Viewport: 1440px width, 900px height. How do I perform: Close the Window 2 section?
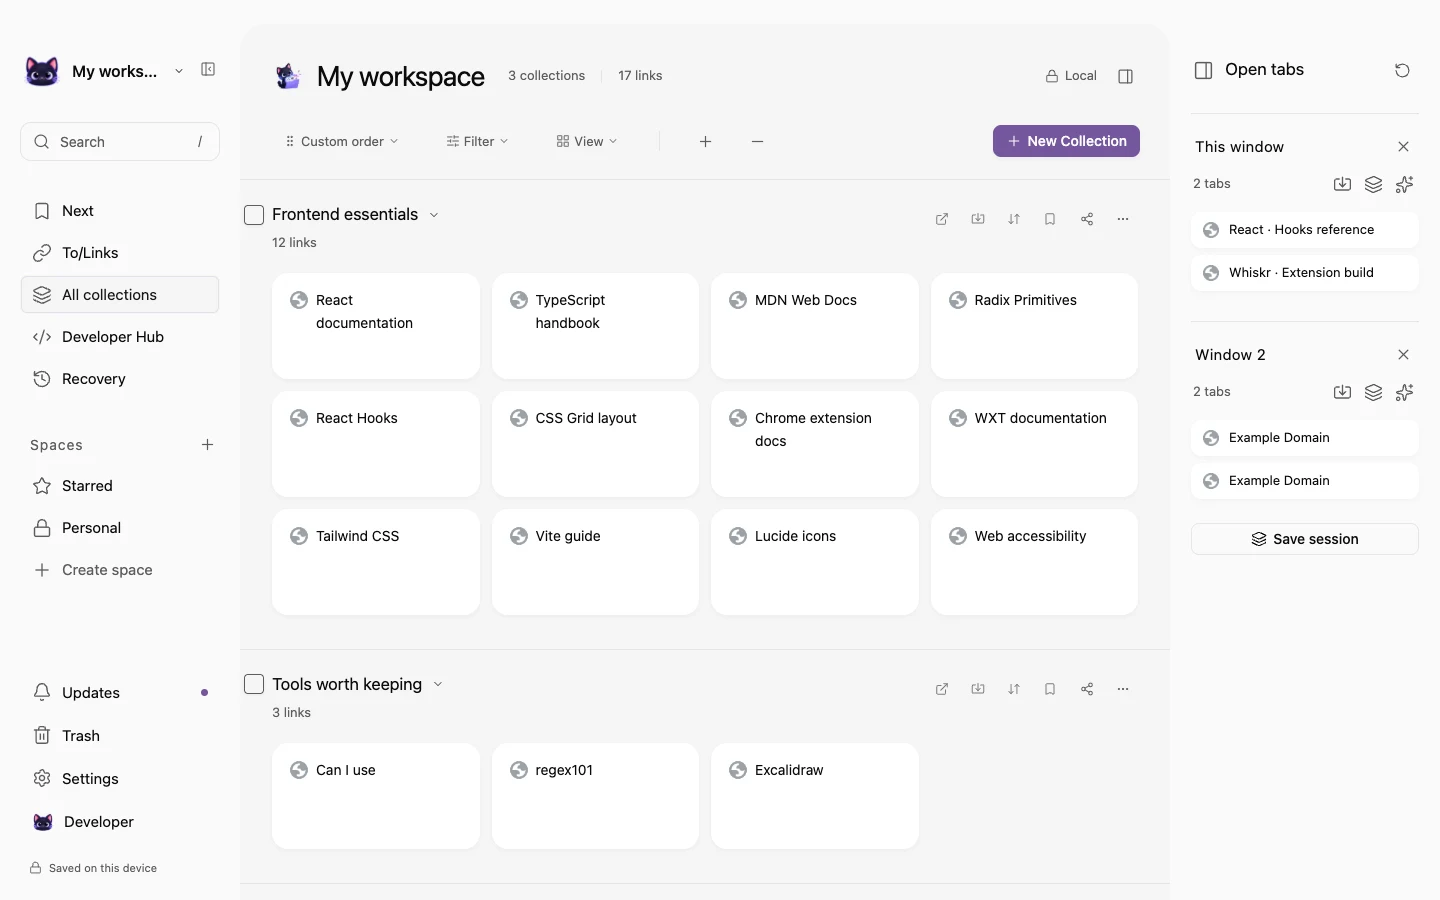click(1403, 355)
